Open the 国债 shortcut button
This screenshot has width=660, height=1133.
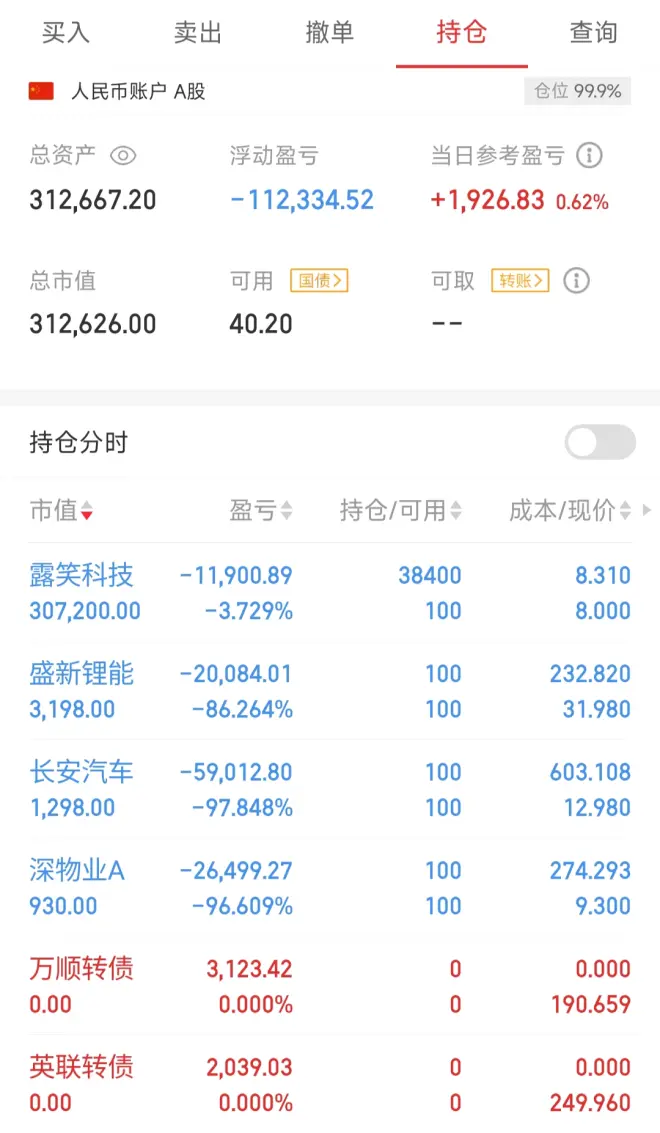(319, 281)
